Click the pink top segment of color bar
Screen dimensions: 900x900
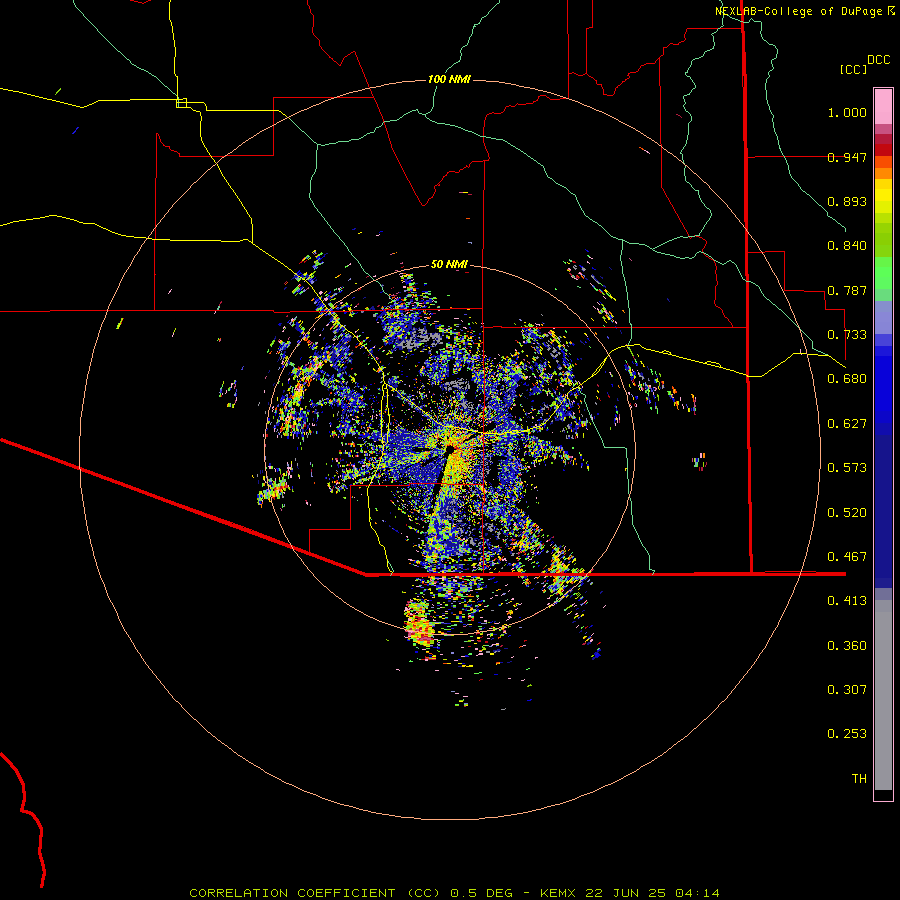pyautogui.click(x=883, y=107)
